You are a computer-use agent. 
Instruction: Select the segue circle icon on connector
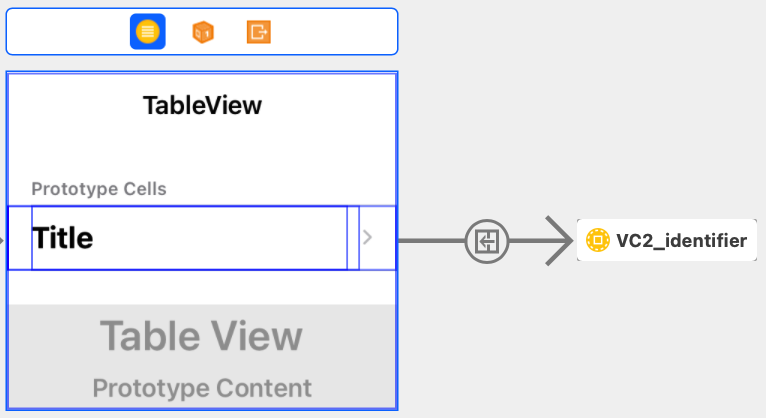(487, 240)
